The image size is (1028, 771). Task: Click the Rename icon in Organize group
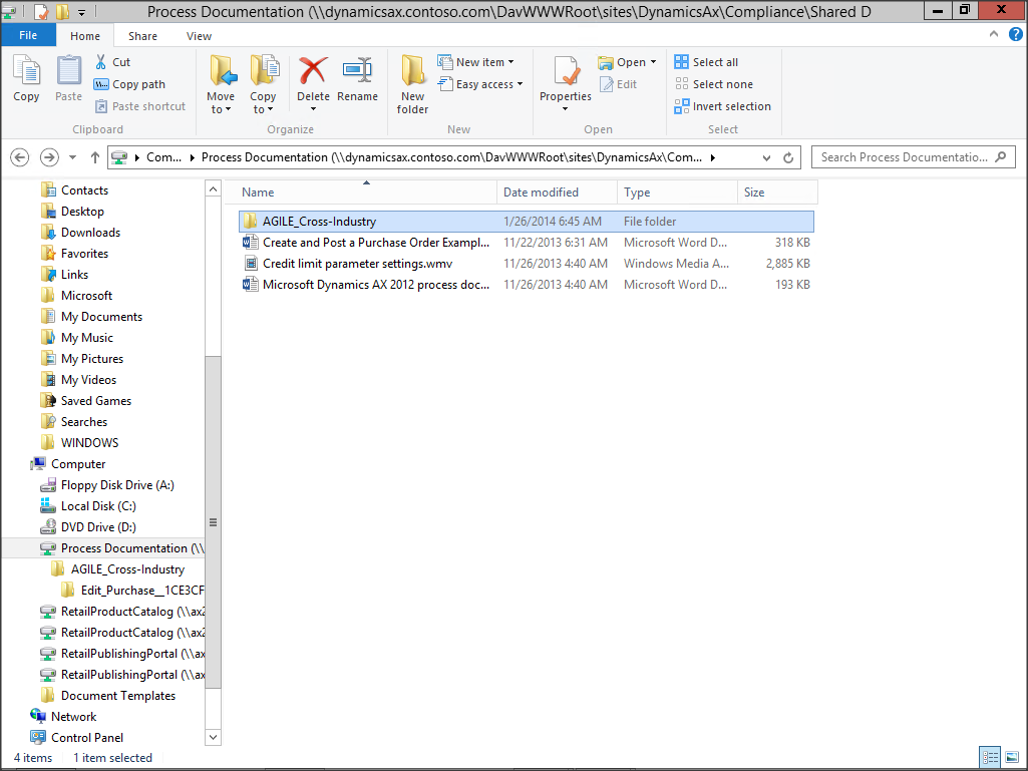point(357,73)
